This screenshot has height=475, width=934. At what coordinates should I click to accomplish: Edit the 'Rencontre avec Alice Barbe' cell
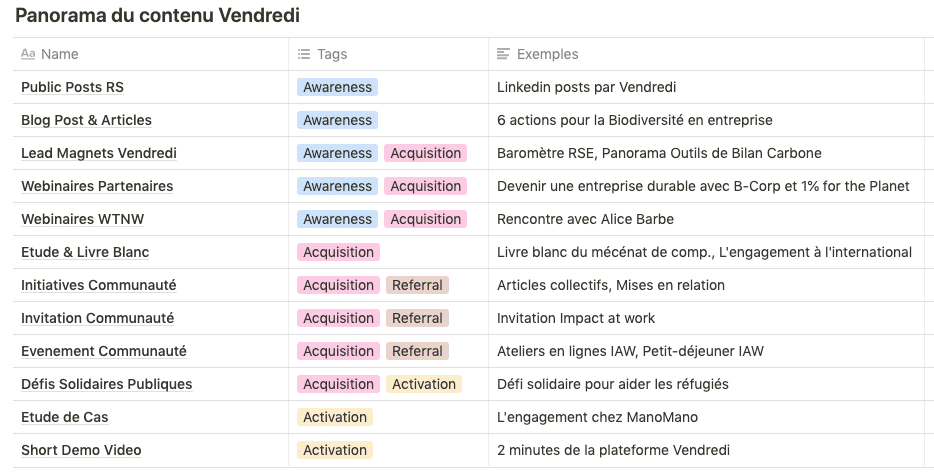pos(585,219)
